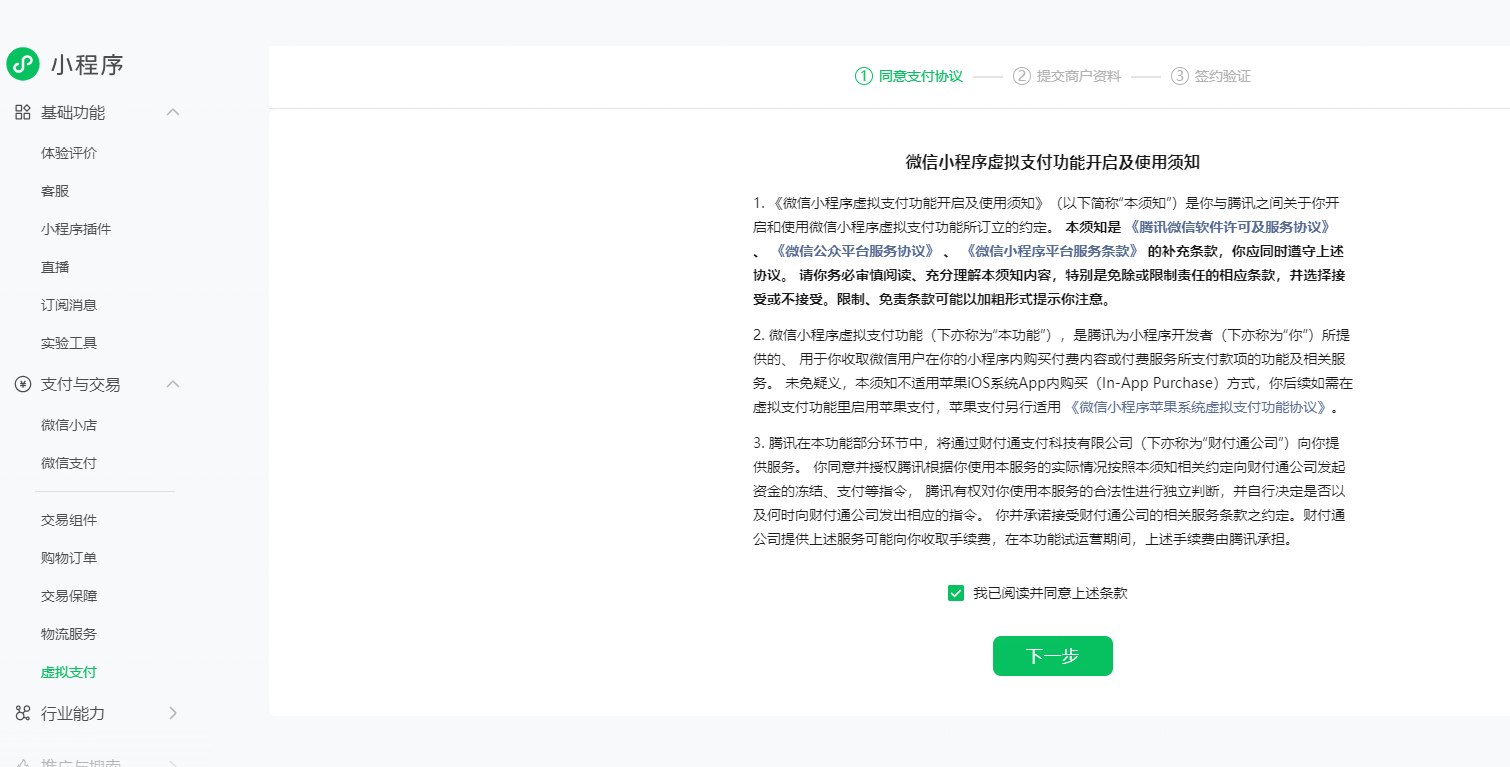Screen dimensions: 1510x767
Task: Select 购物订单 in the sidebar
Action: (69, 558)
